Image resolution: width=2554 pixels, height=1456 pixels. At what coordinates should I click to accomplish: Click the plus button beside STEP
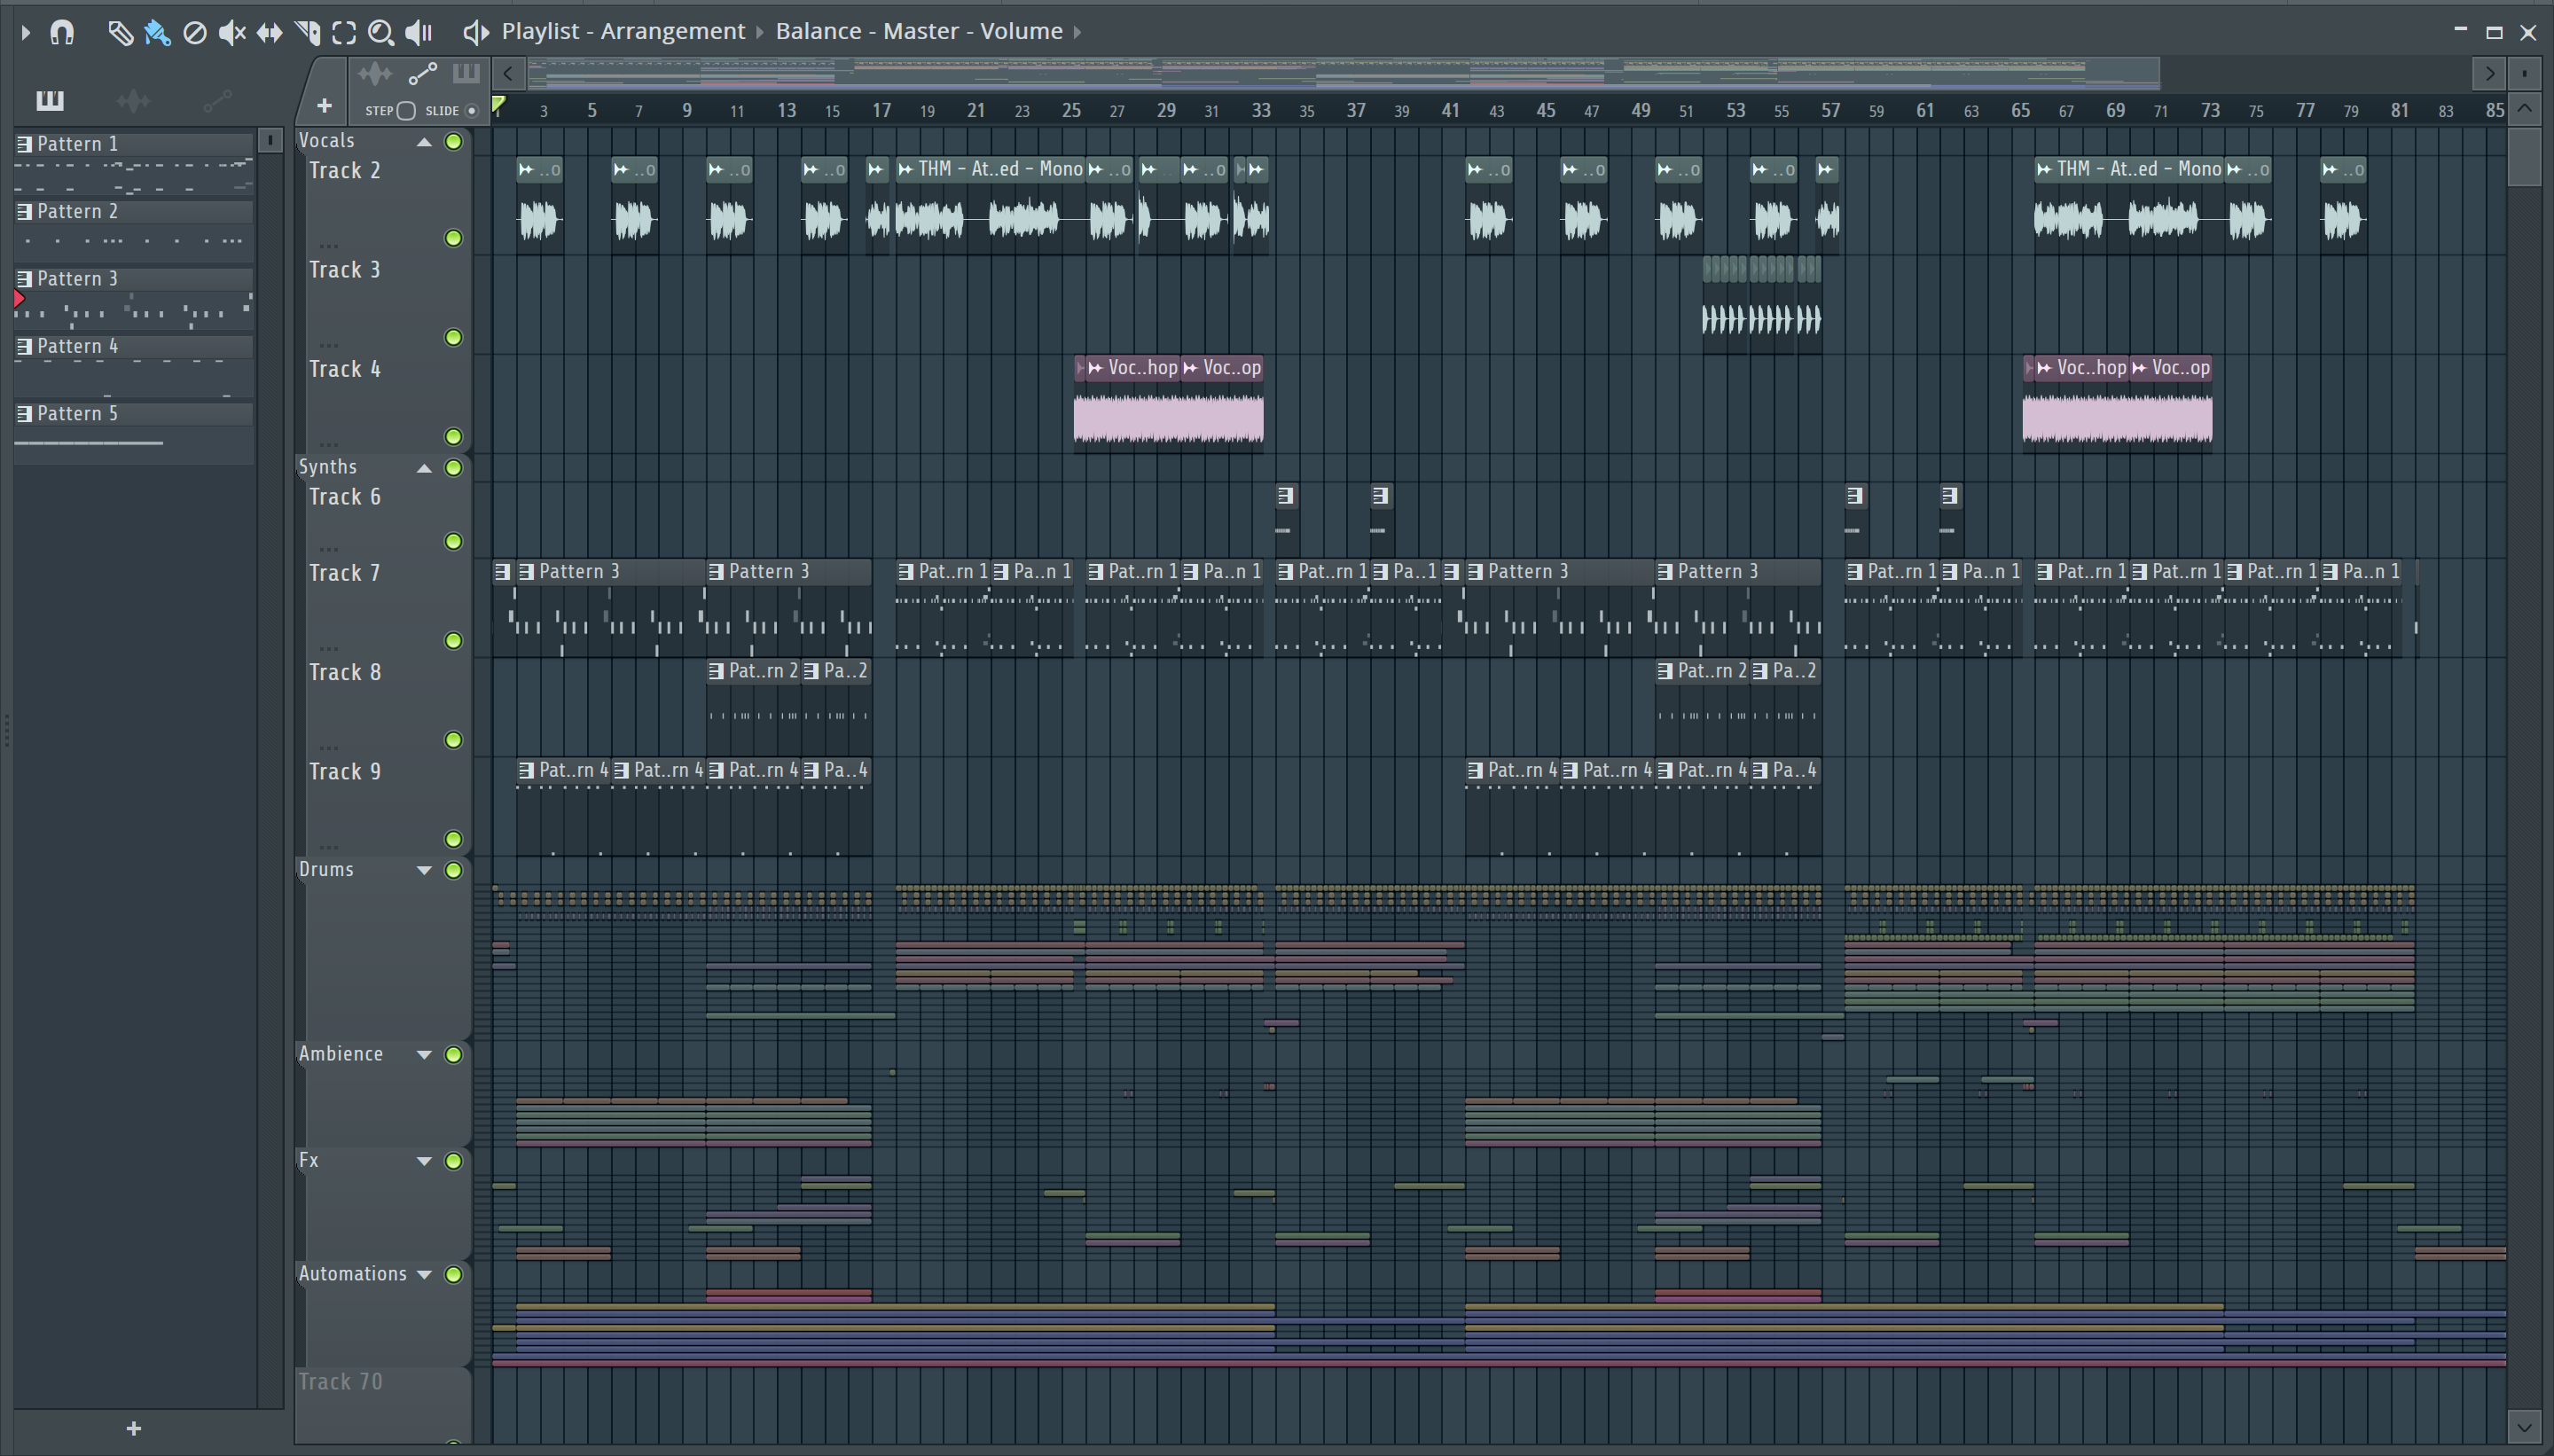(324, 106)
